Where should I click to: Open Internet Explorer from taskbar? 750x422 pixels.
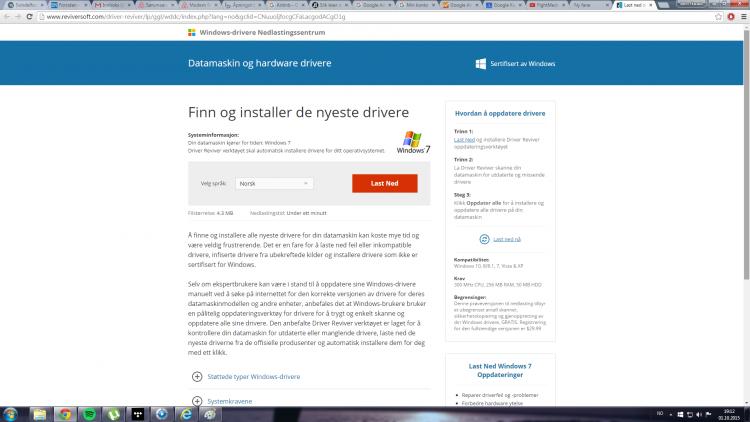pyautogui.click(x=186, y=414)
